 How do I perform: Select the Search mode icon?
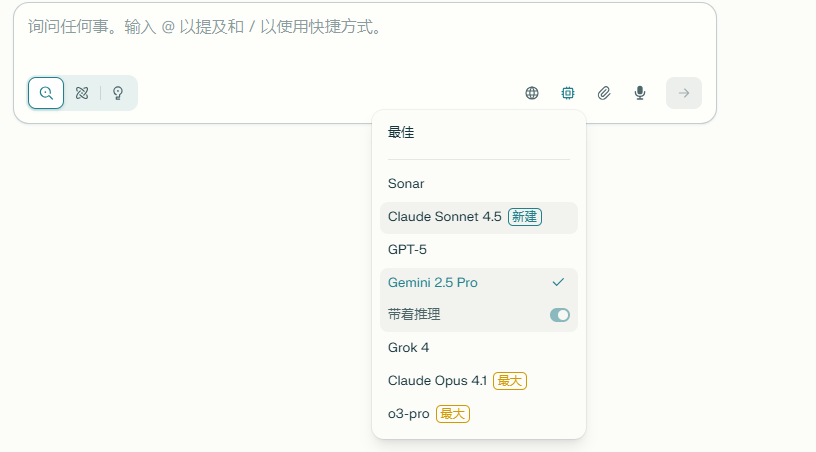tap(46, 93)
